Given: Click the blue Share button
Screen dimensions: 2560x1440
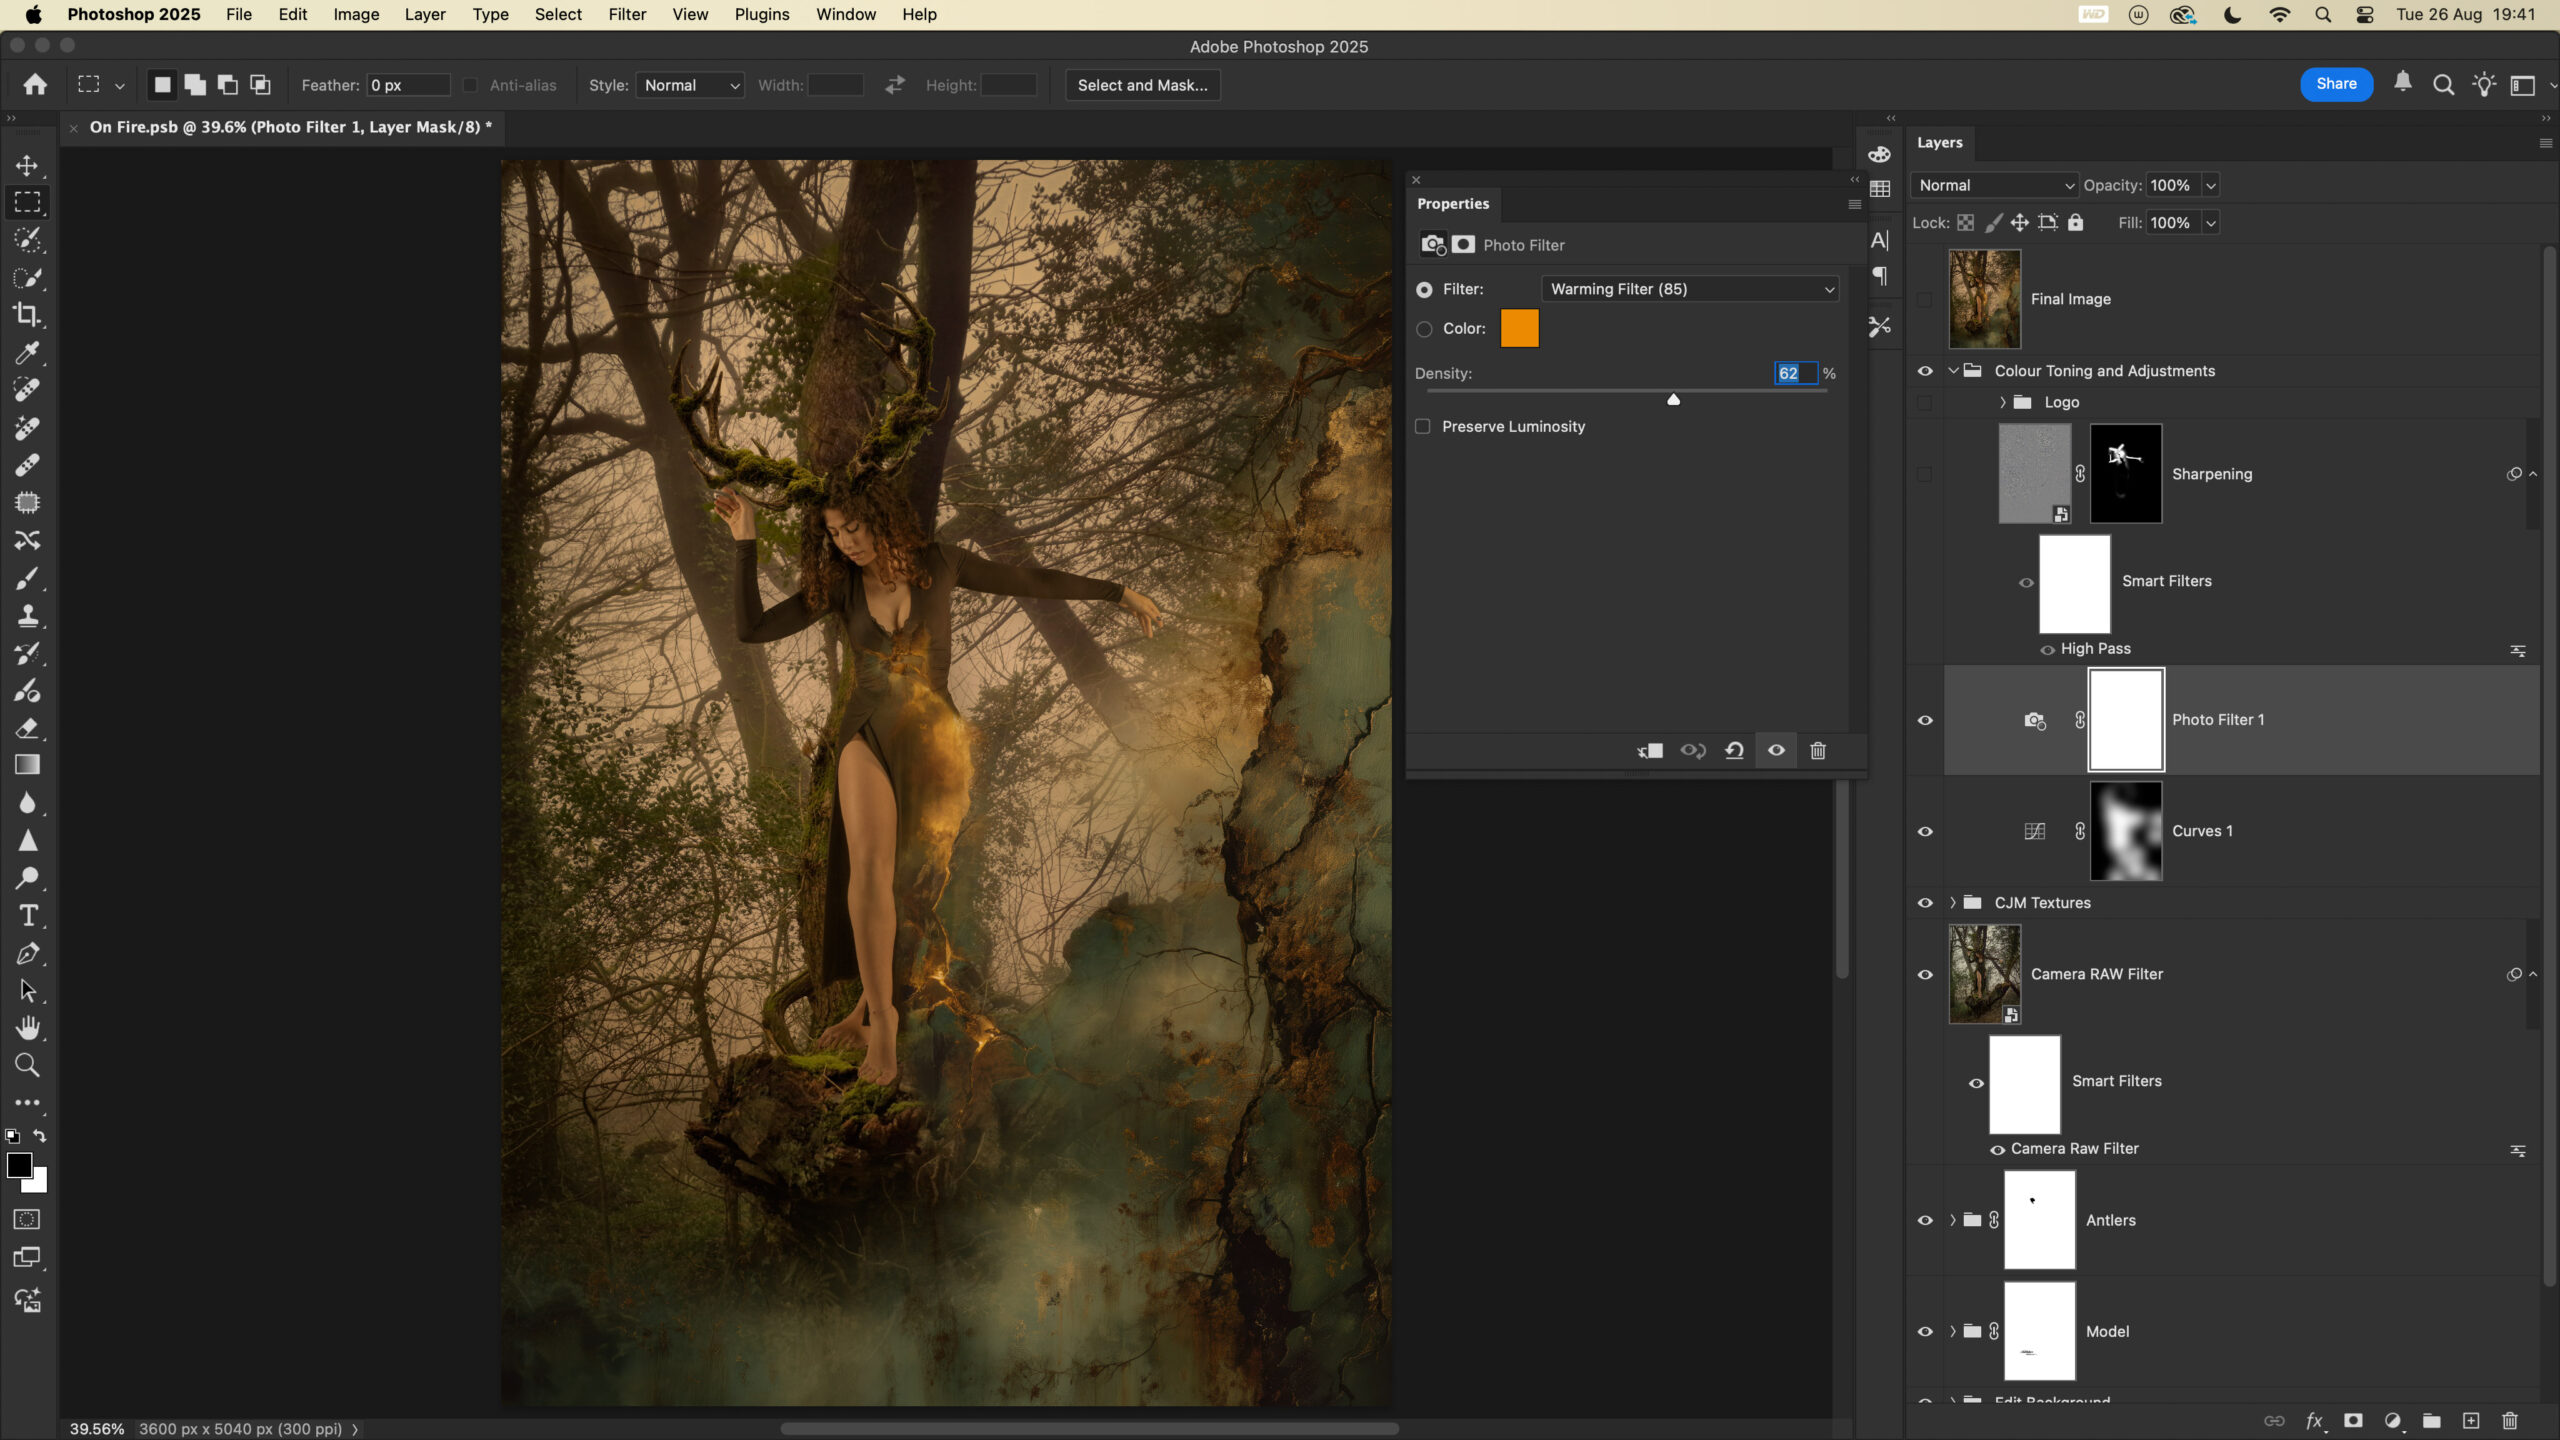Looking at the screenshot, I should tap(2336, 85).
